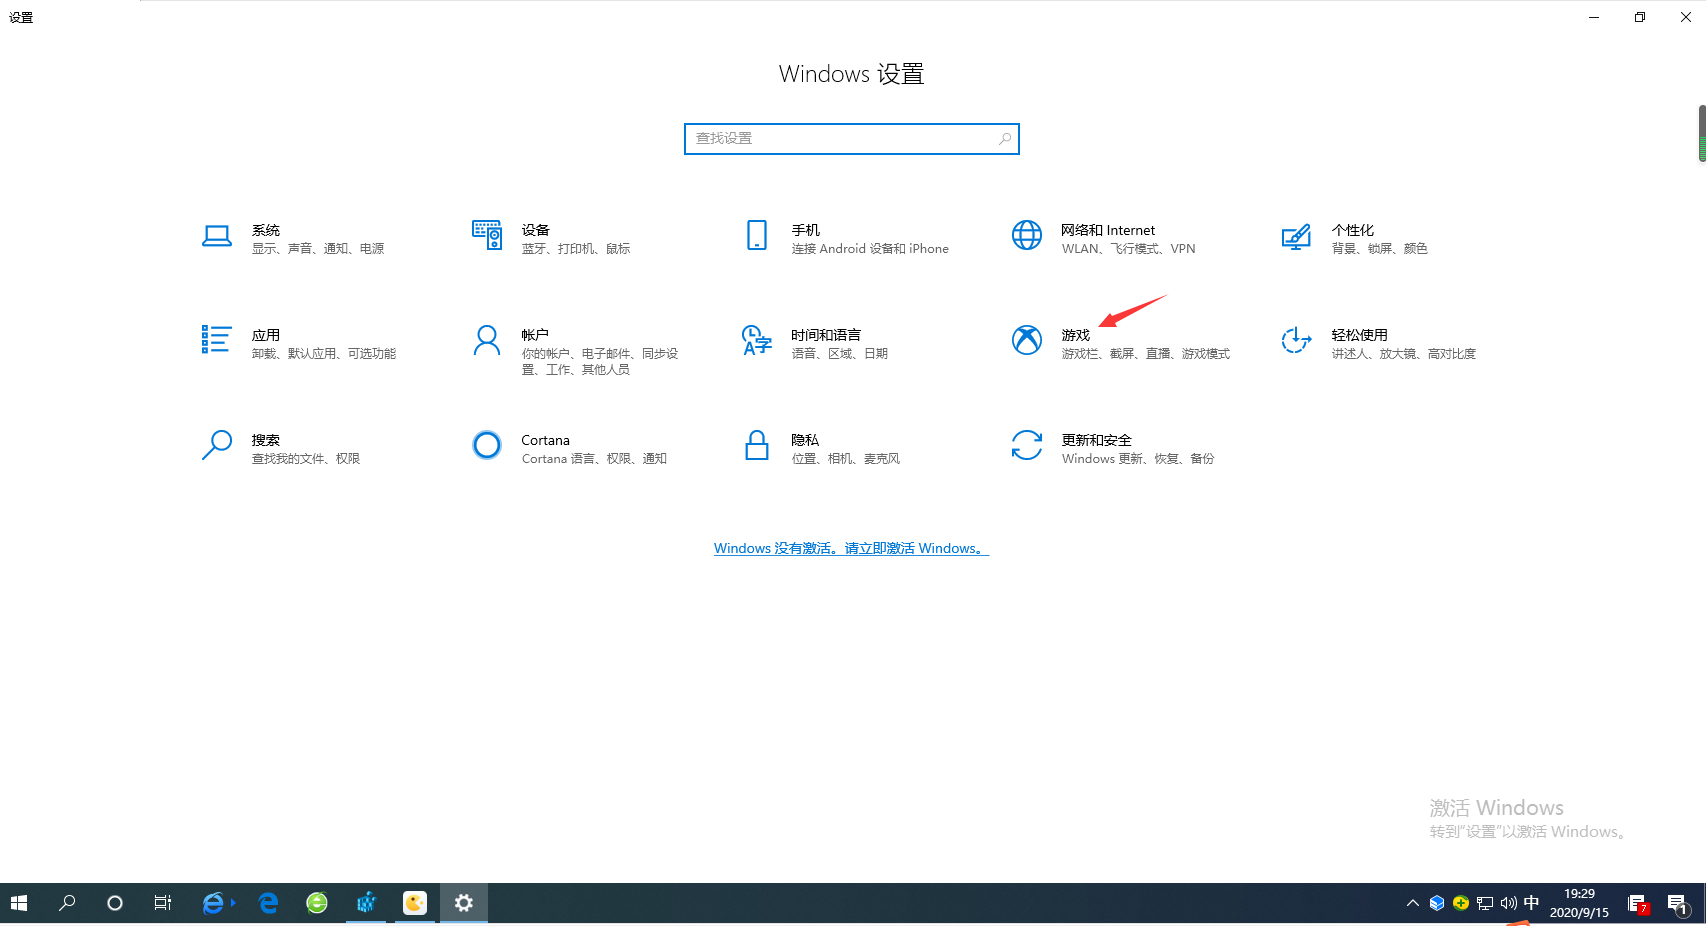Minimize the Settings window
1706x926 pixels.
[1594, 17]
